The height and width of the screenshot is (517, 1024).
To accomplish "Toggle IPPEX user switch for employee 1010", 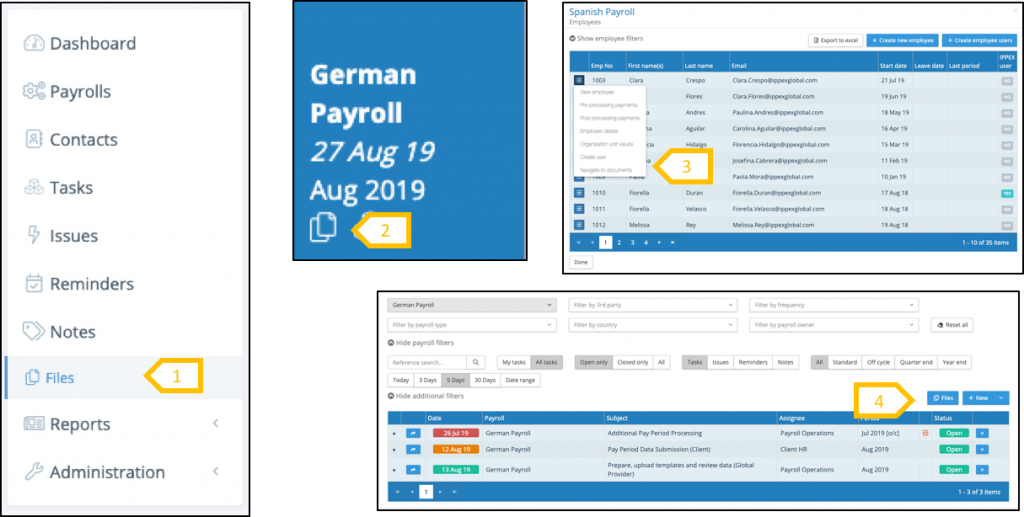I will click(x=1007, y=192).
